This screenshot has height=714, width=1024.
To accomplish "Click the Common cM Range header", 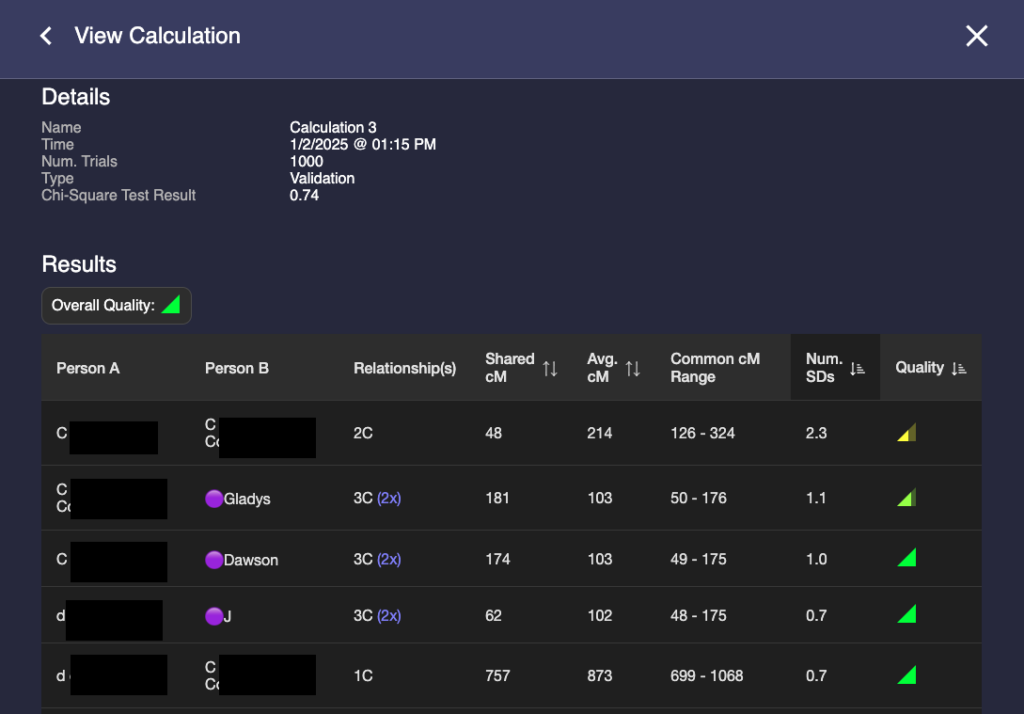I will coord(715,368).
